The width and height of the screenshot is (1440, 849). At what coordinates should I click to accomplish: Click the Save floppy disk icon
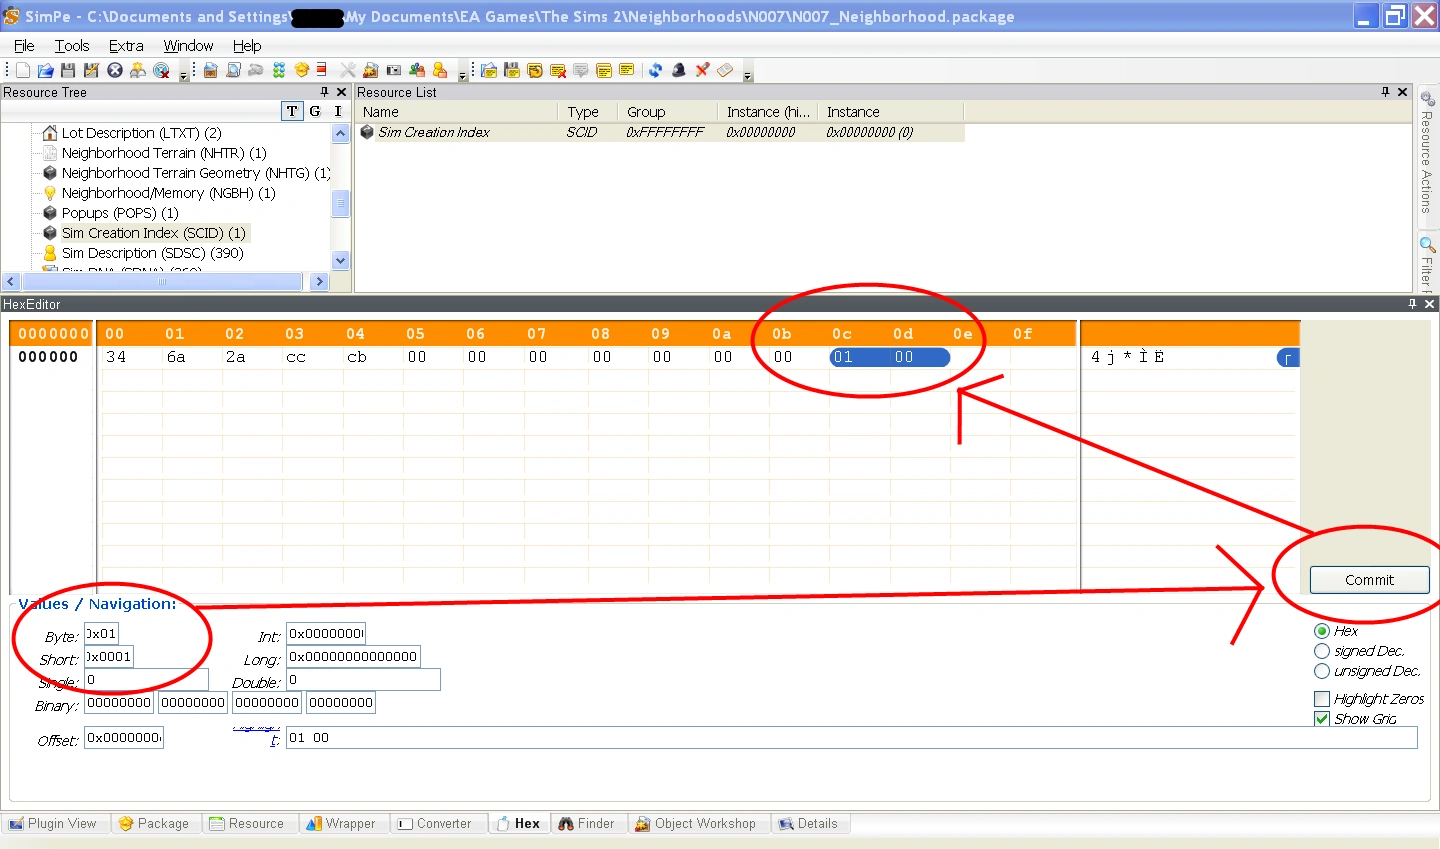[x=68, y=70]
